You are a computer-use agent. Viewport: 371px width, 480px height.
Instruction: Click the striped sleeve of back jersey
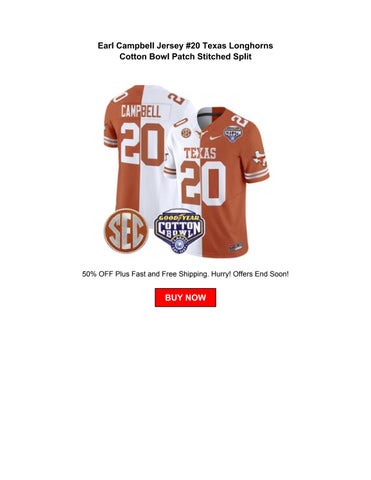110,141
